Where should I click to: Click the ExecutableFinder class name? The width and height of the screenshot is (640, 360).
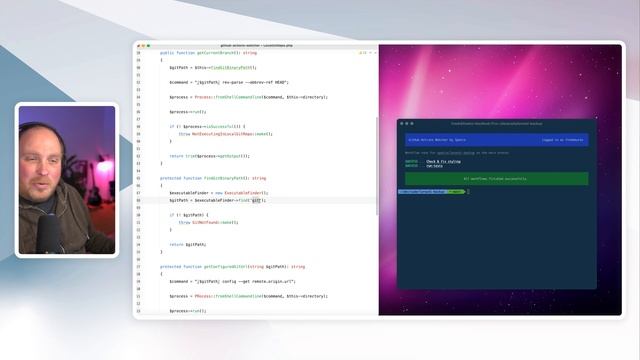click(243, 193)
